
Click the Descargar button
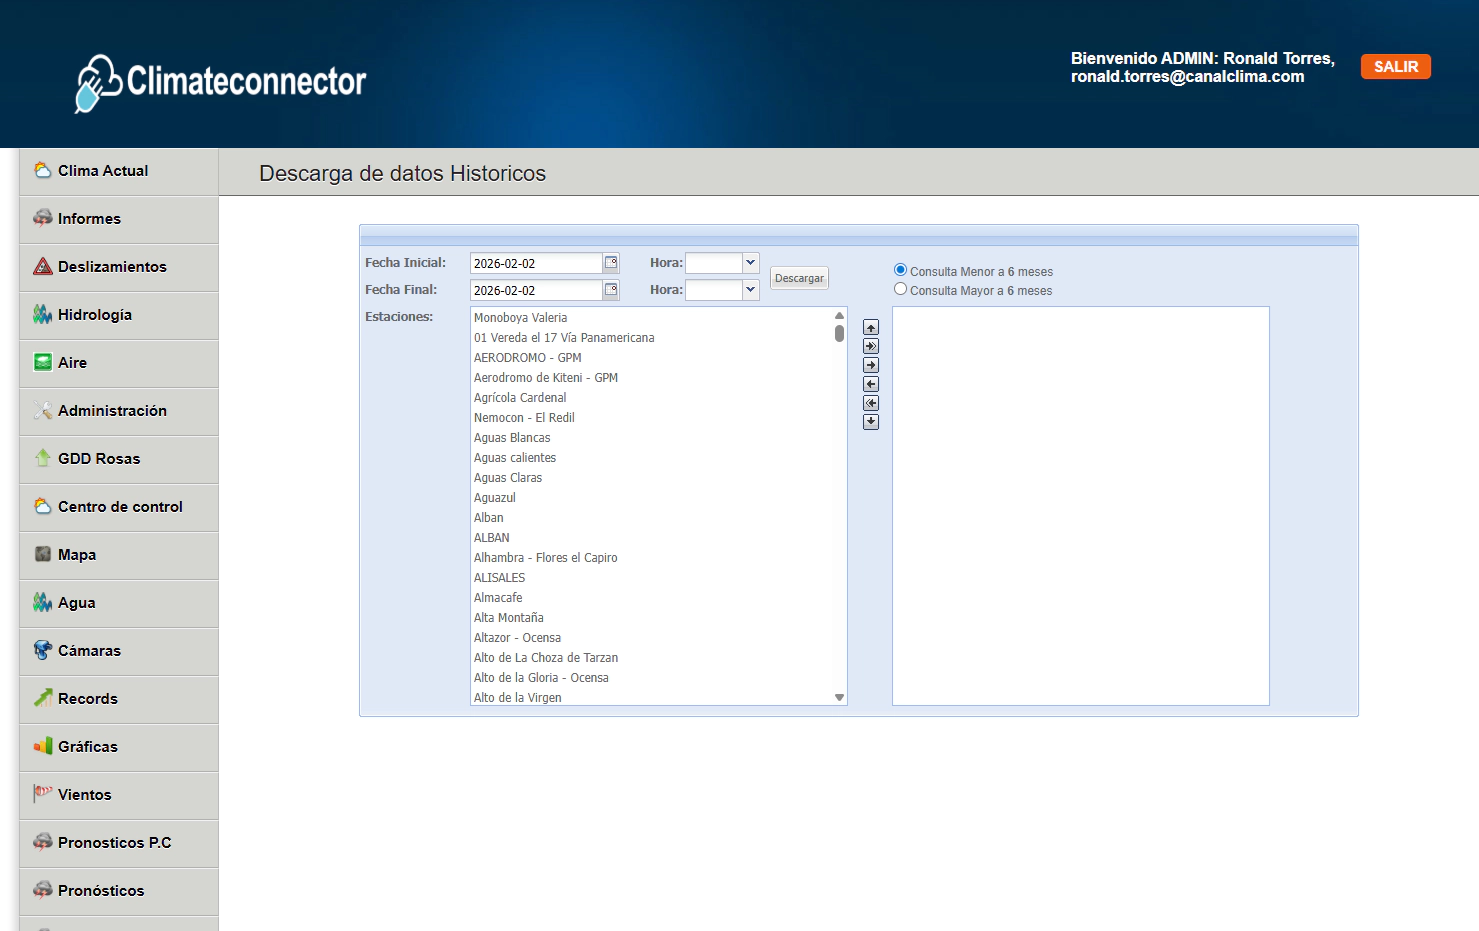[799, 278]
